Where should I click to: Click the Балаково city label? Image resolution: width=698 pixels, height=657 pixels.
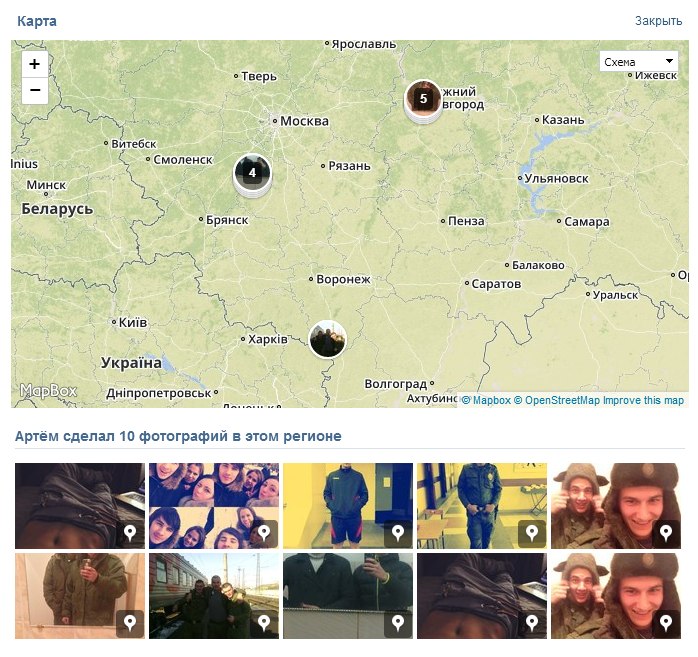tap(538, 265)
